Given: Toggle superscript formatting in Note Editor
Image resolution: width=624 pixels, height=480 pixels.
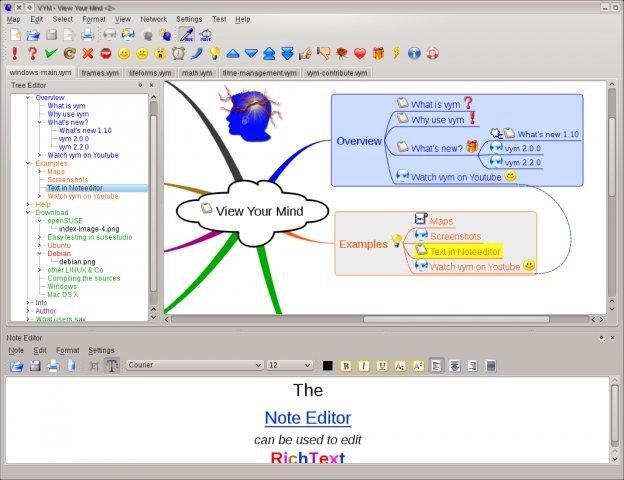Looking at the screenshot, I should click(418, 366).
